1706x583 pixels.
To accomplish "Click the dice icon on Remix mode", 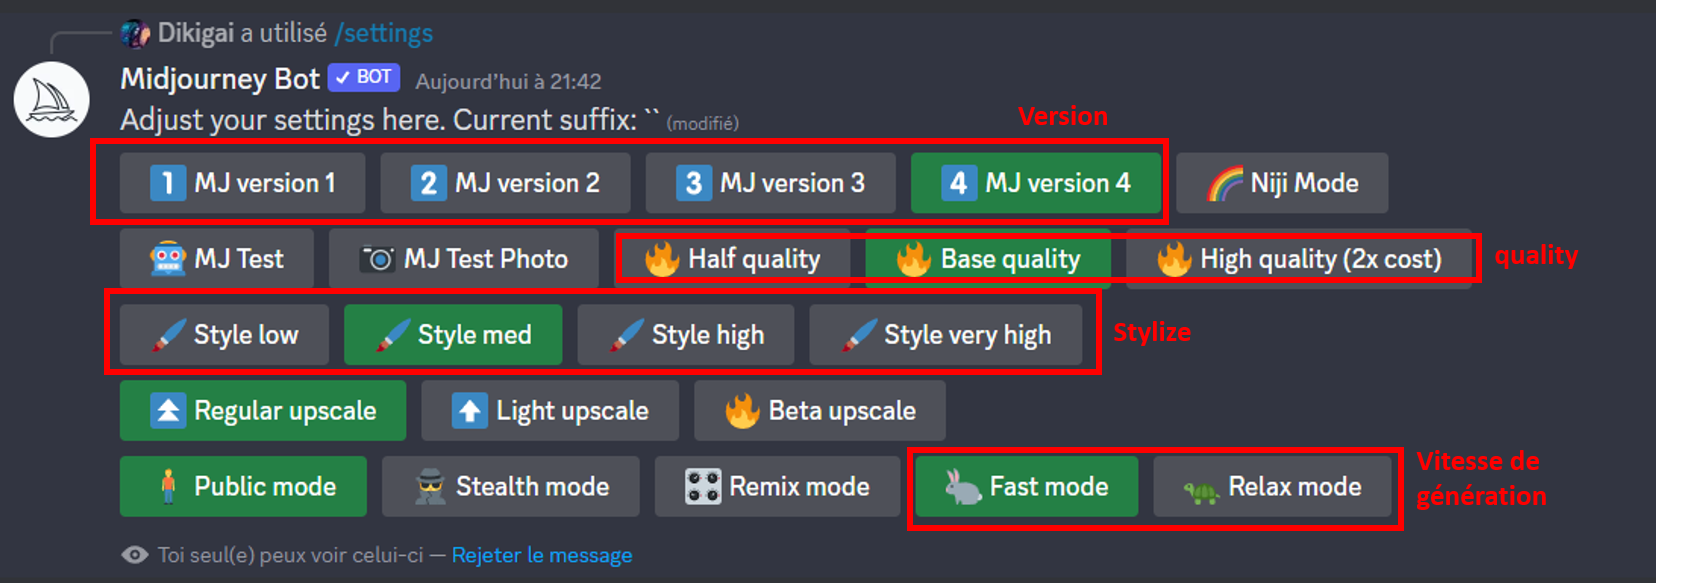I will point(703,487).
